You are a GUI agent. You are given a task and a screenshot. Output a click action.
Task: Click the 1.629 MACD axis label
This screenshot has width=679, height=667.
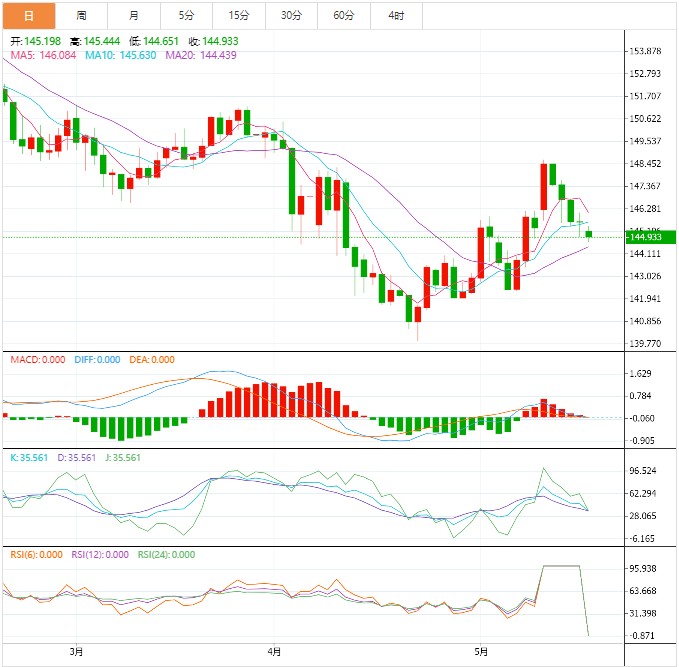(x=640, y=374)
